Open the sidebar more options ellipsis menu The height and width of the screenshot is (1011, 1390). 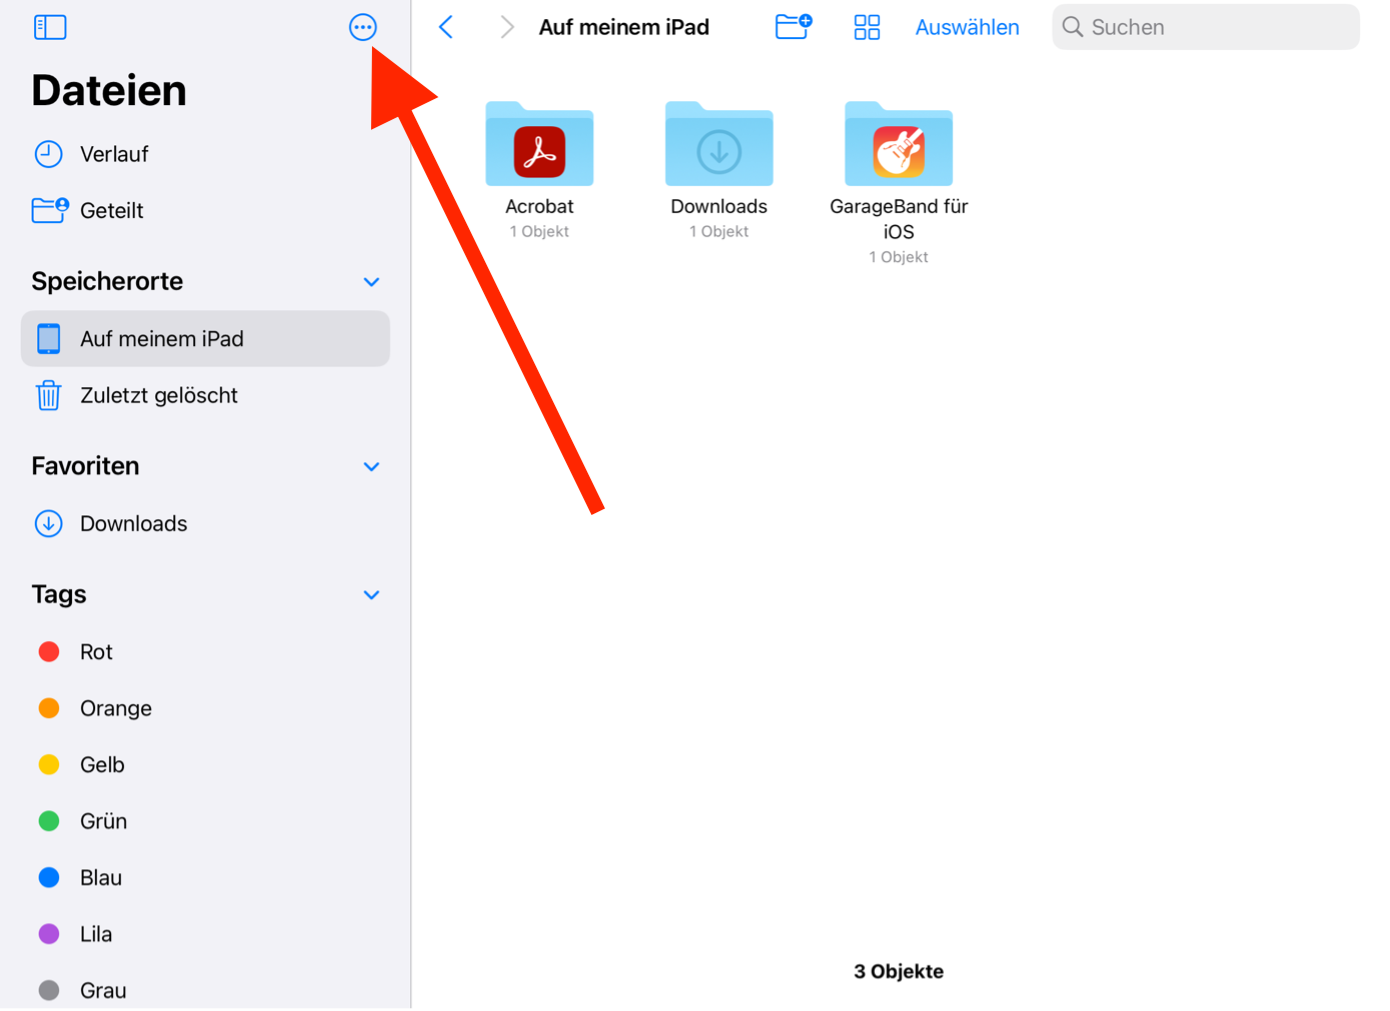[363, 27]
